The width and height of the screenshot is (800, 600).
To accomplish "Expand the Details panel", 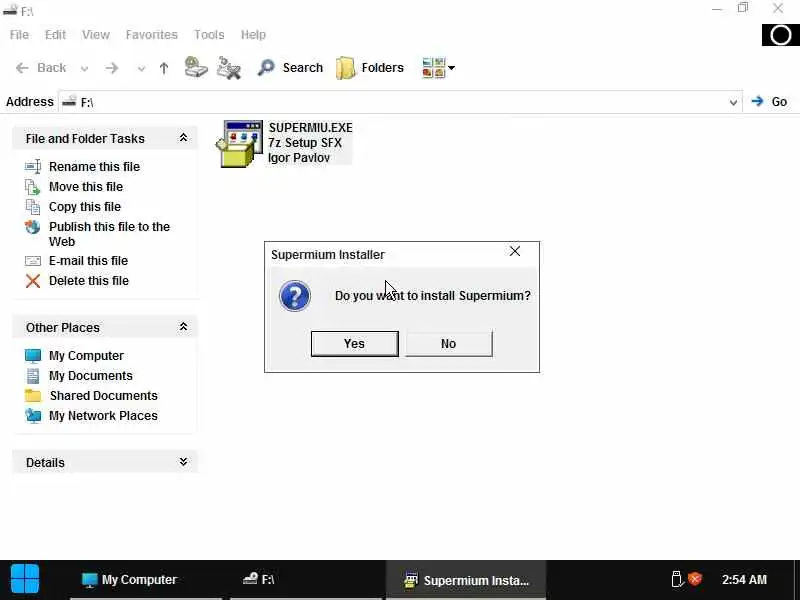I will [183, 462].
